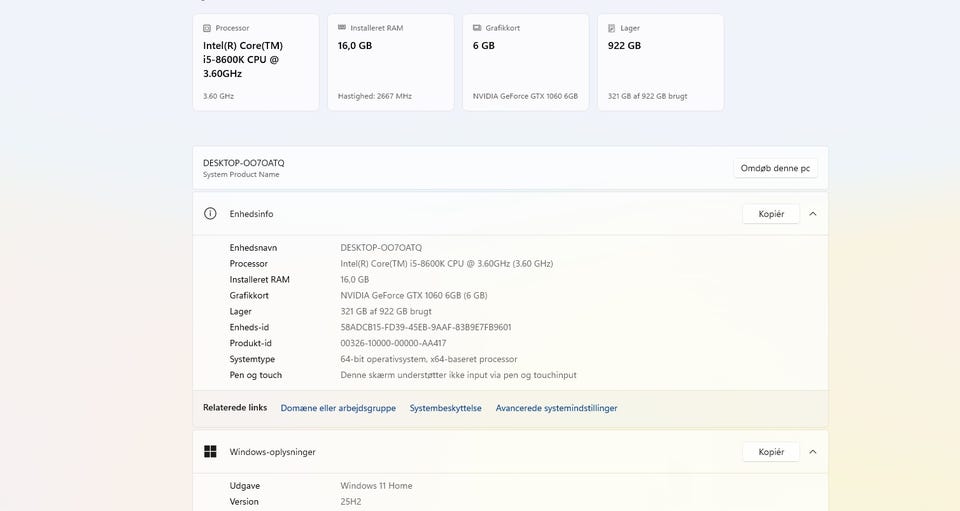Open the Domæne eller arbejdsgruppe link
The image size is (960, 511).
pos(338,408)
